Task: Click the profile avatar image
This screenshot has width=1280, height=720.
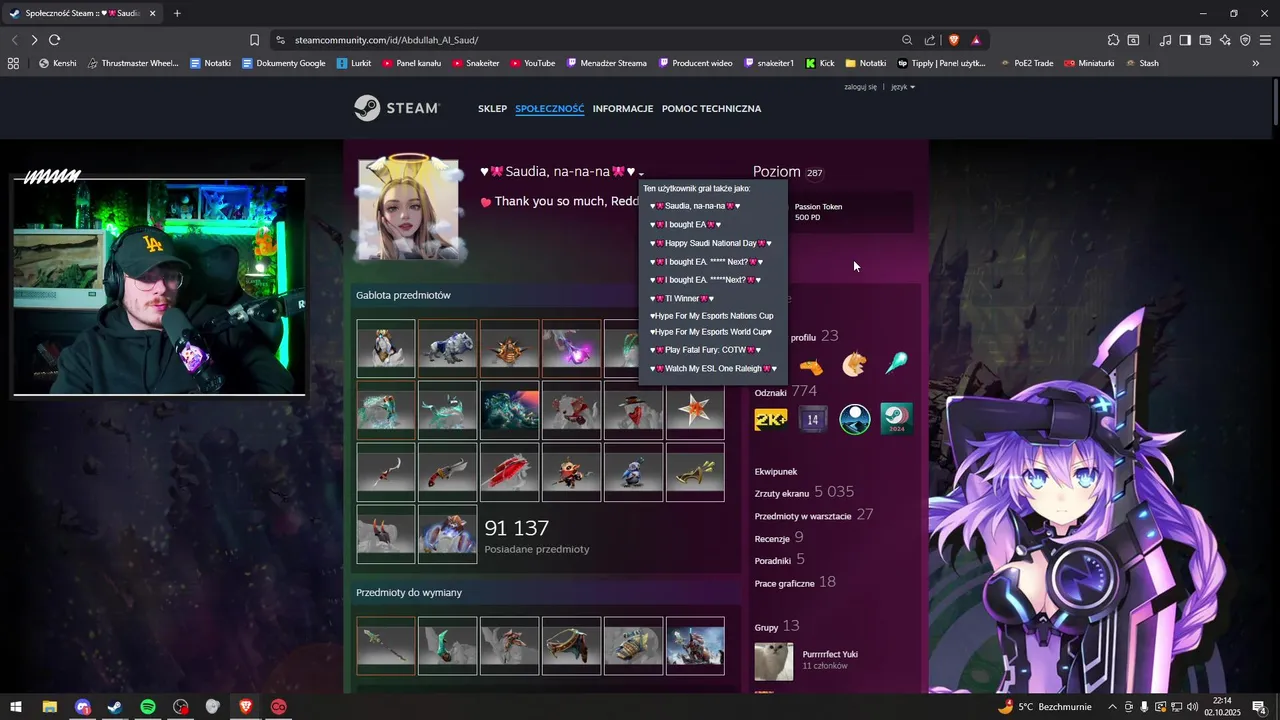Action: (x=408, y=211)
